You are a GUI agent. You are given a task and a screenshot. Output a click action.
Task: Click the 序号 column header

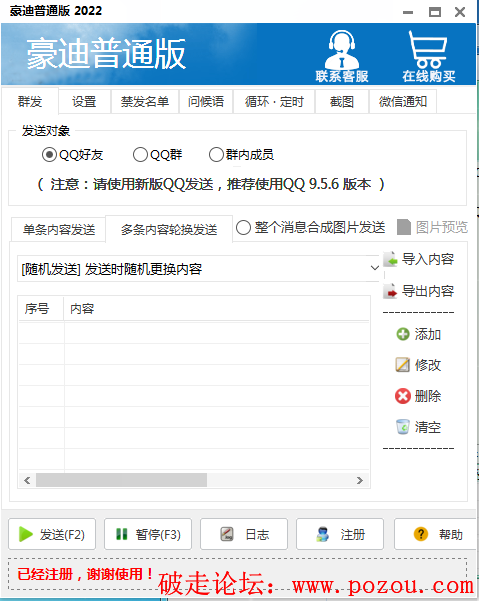coord(41,309)
